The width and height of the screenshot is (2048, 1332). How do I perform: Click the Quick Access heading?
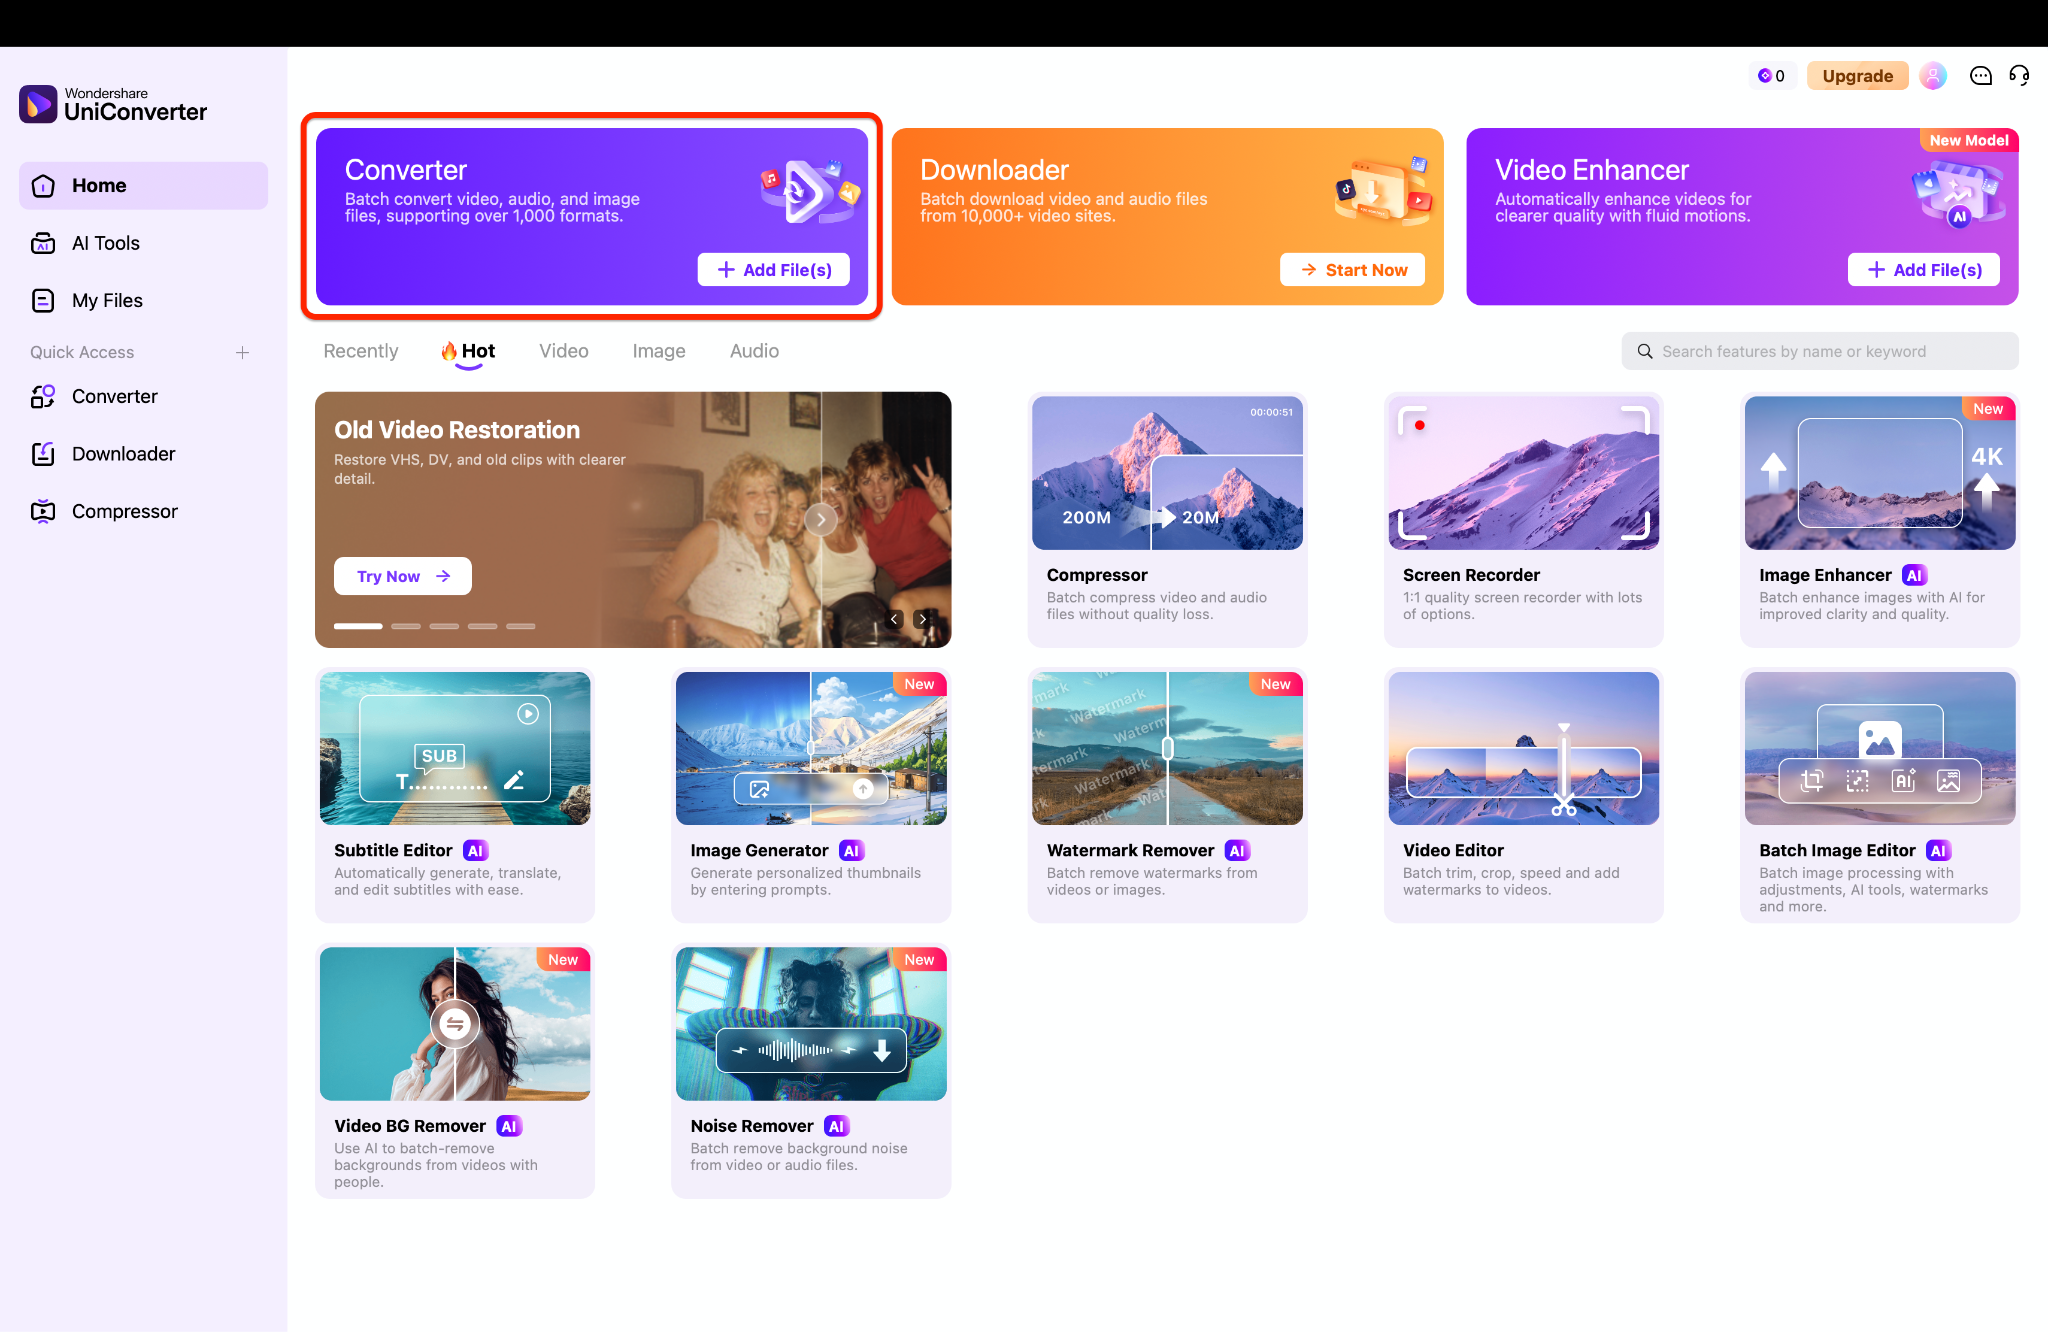82,352
